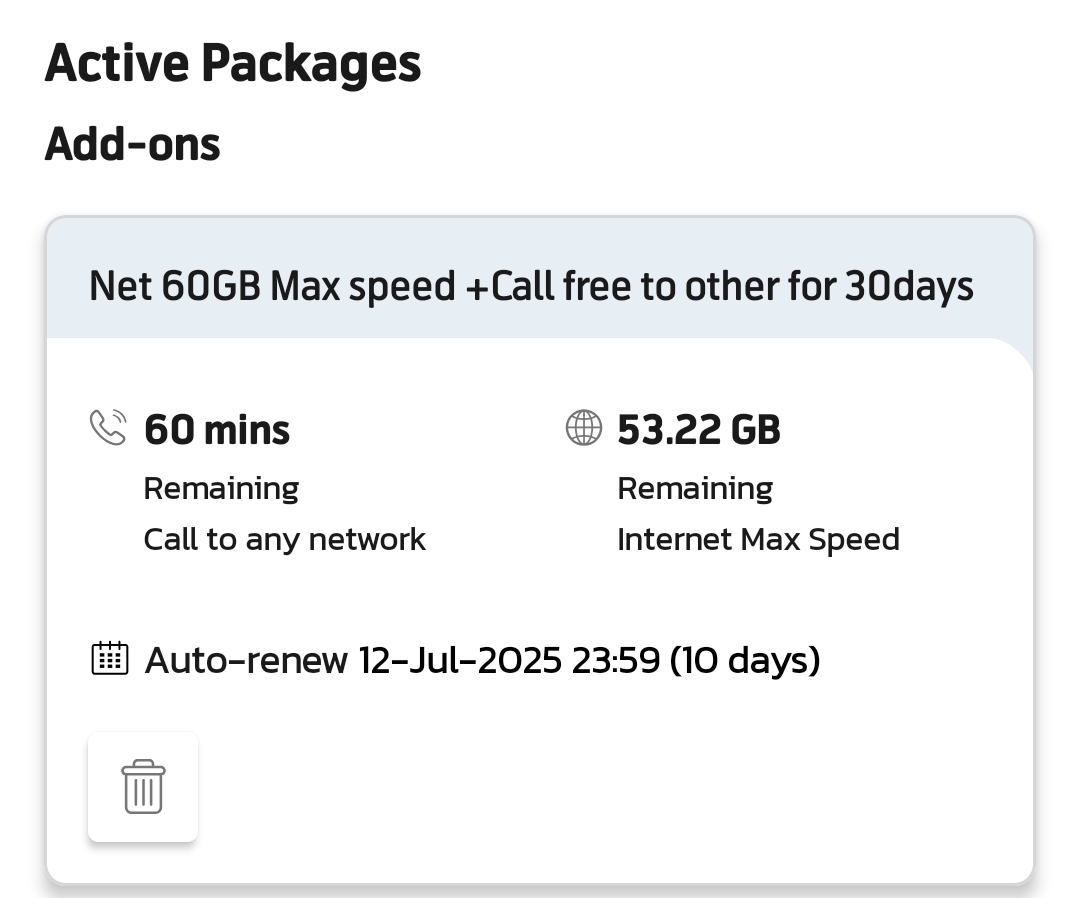The image size is (1080, 898).
Task: Select the Active Packages heading
Action: (233, 63)
